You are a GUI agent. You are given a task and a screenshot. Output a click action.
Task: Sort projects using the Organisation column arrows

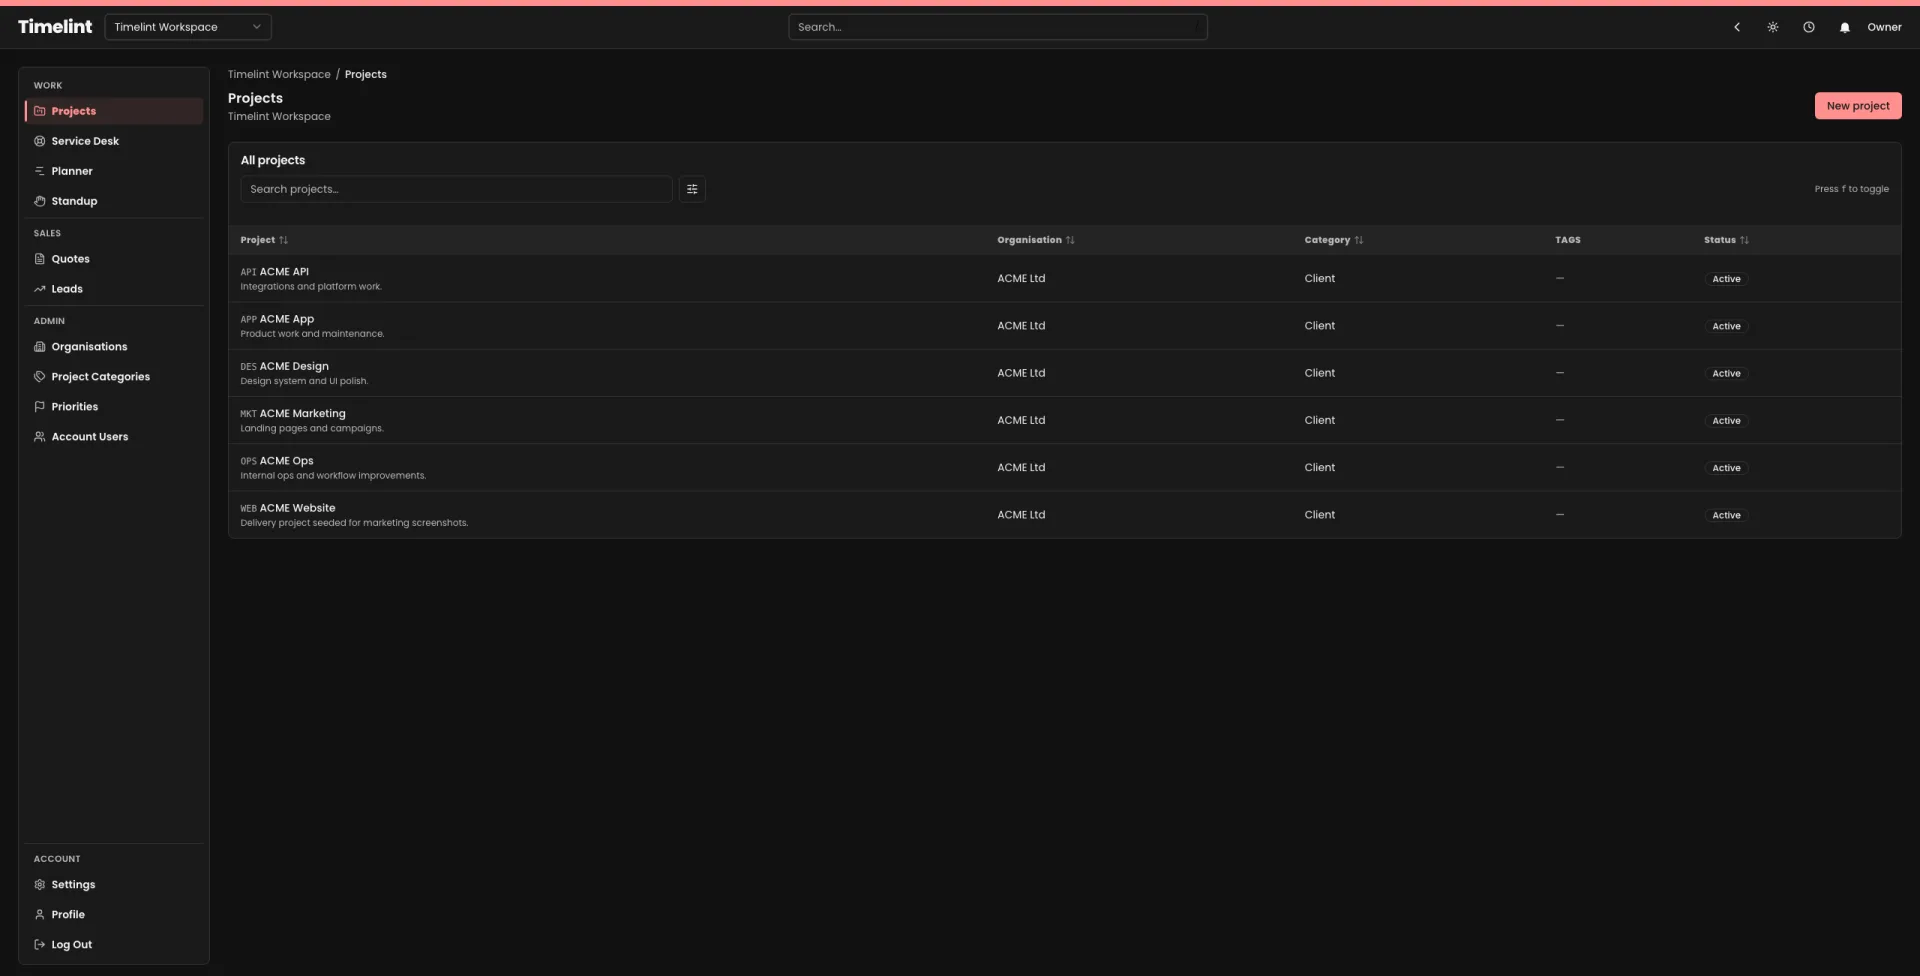coord(1070,240)
